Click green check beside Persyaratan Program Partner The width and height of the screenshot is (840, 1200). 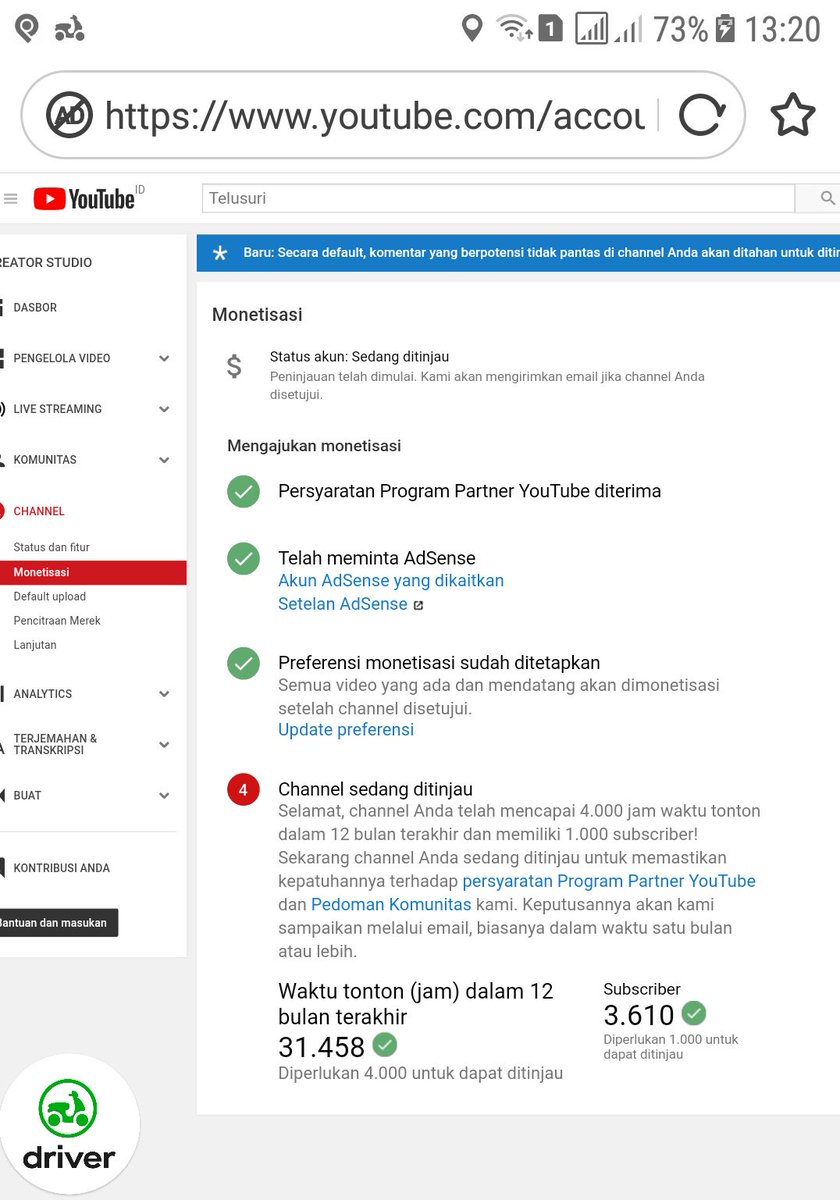point(243,491)
